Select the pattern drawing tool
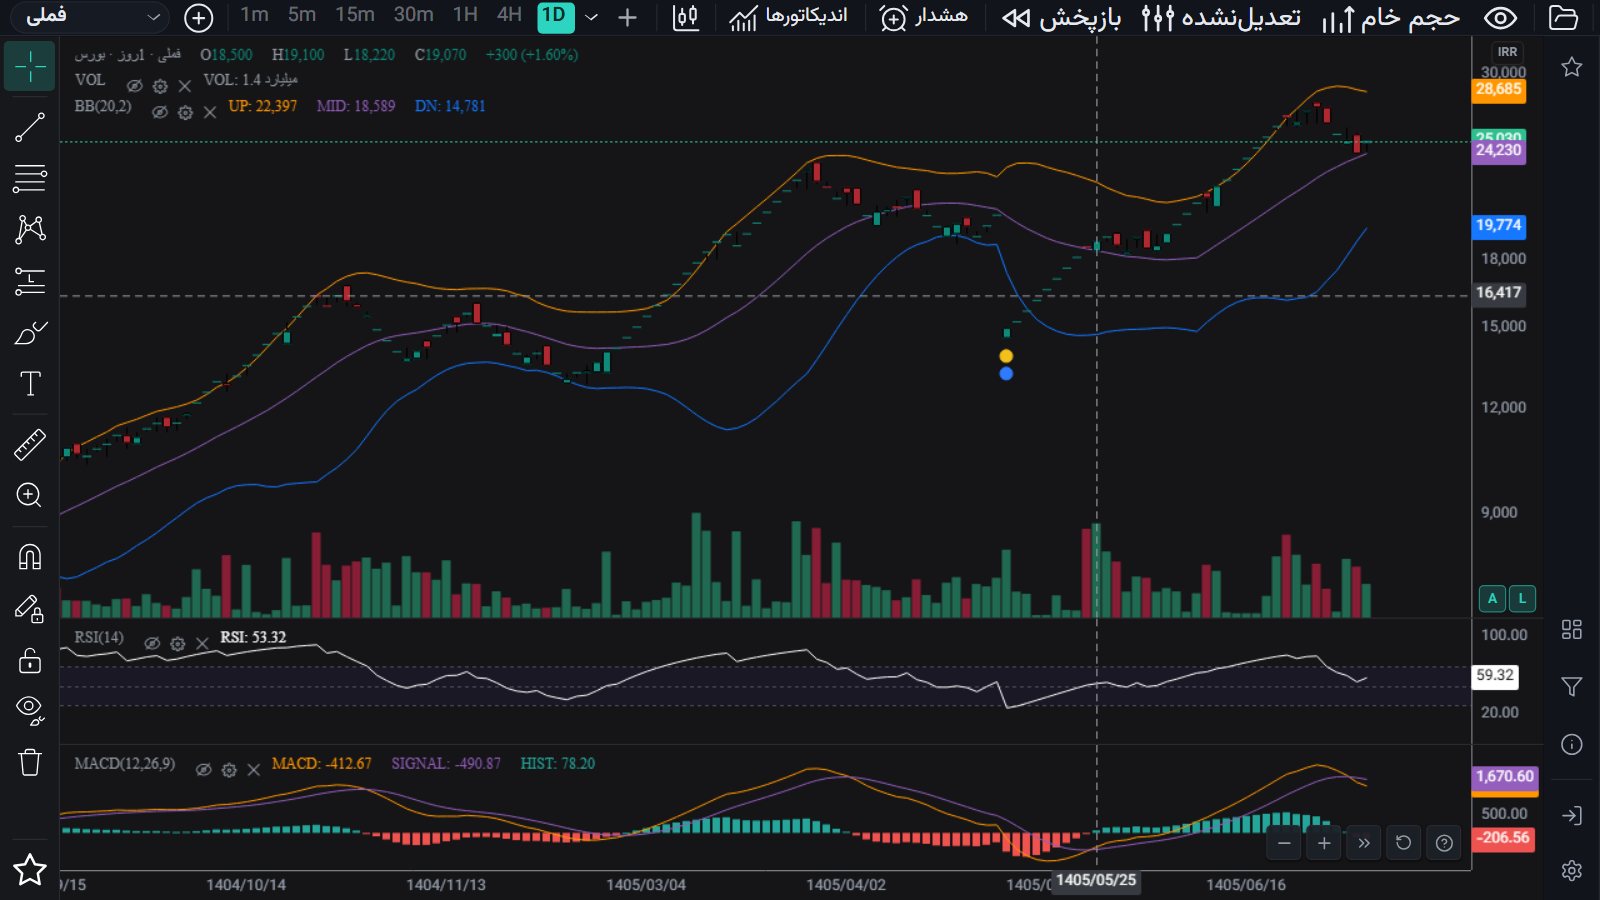Screen dimensions: 1600x900 30,229
